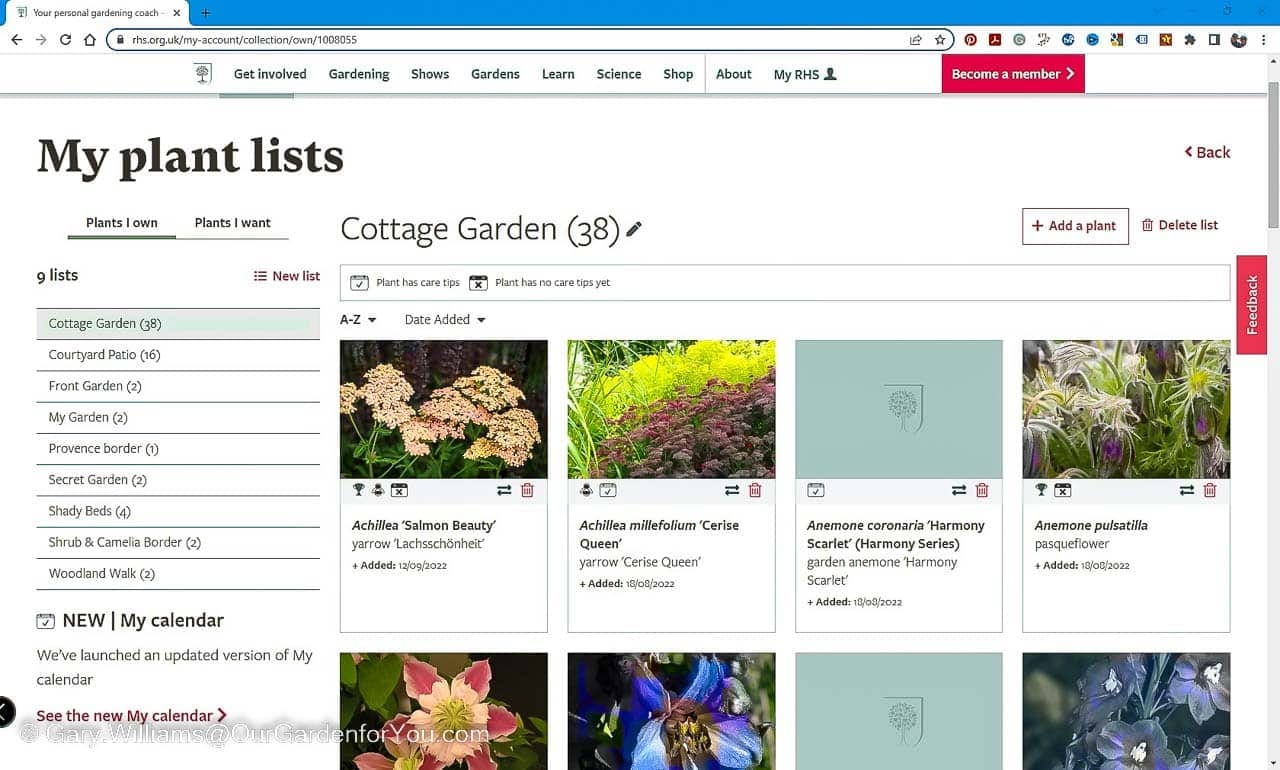This screenshot has height=770, width=1280.
Task: Open the Learn menu
Action: (x=558, y=74)
